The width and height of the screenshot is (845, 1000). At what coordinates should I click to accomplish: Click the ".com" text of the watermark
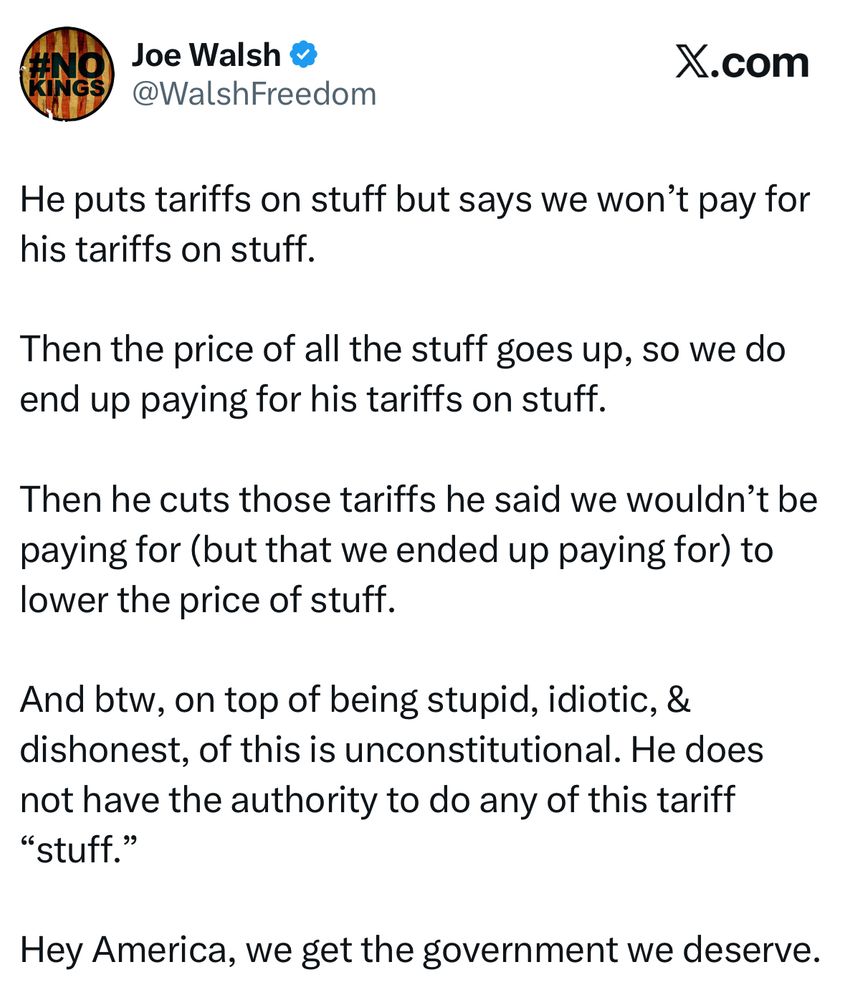[759, 64]
